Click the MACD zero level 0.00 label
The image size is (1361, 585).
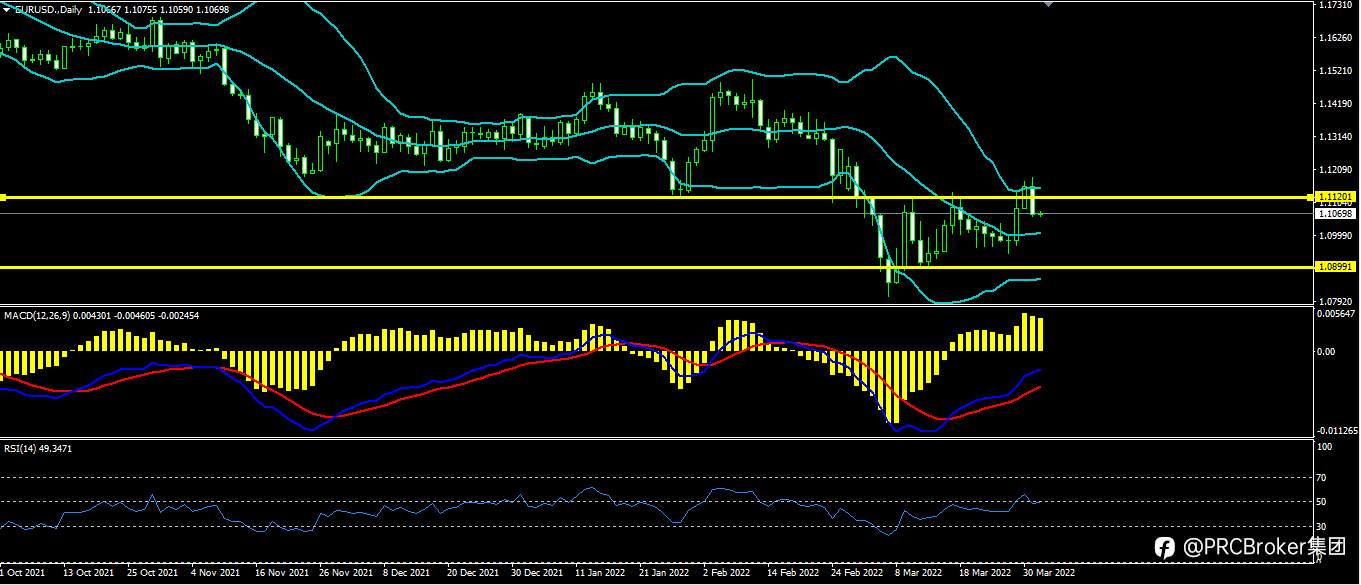point(1326,351)
